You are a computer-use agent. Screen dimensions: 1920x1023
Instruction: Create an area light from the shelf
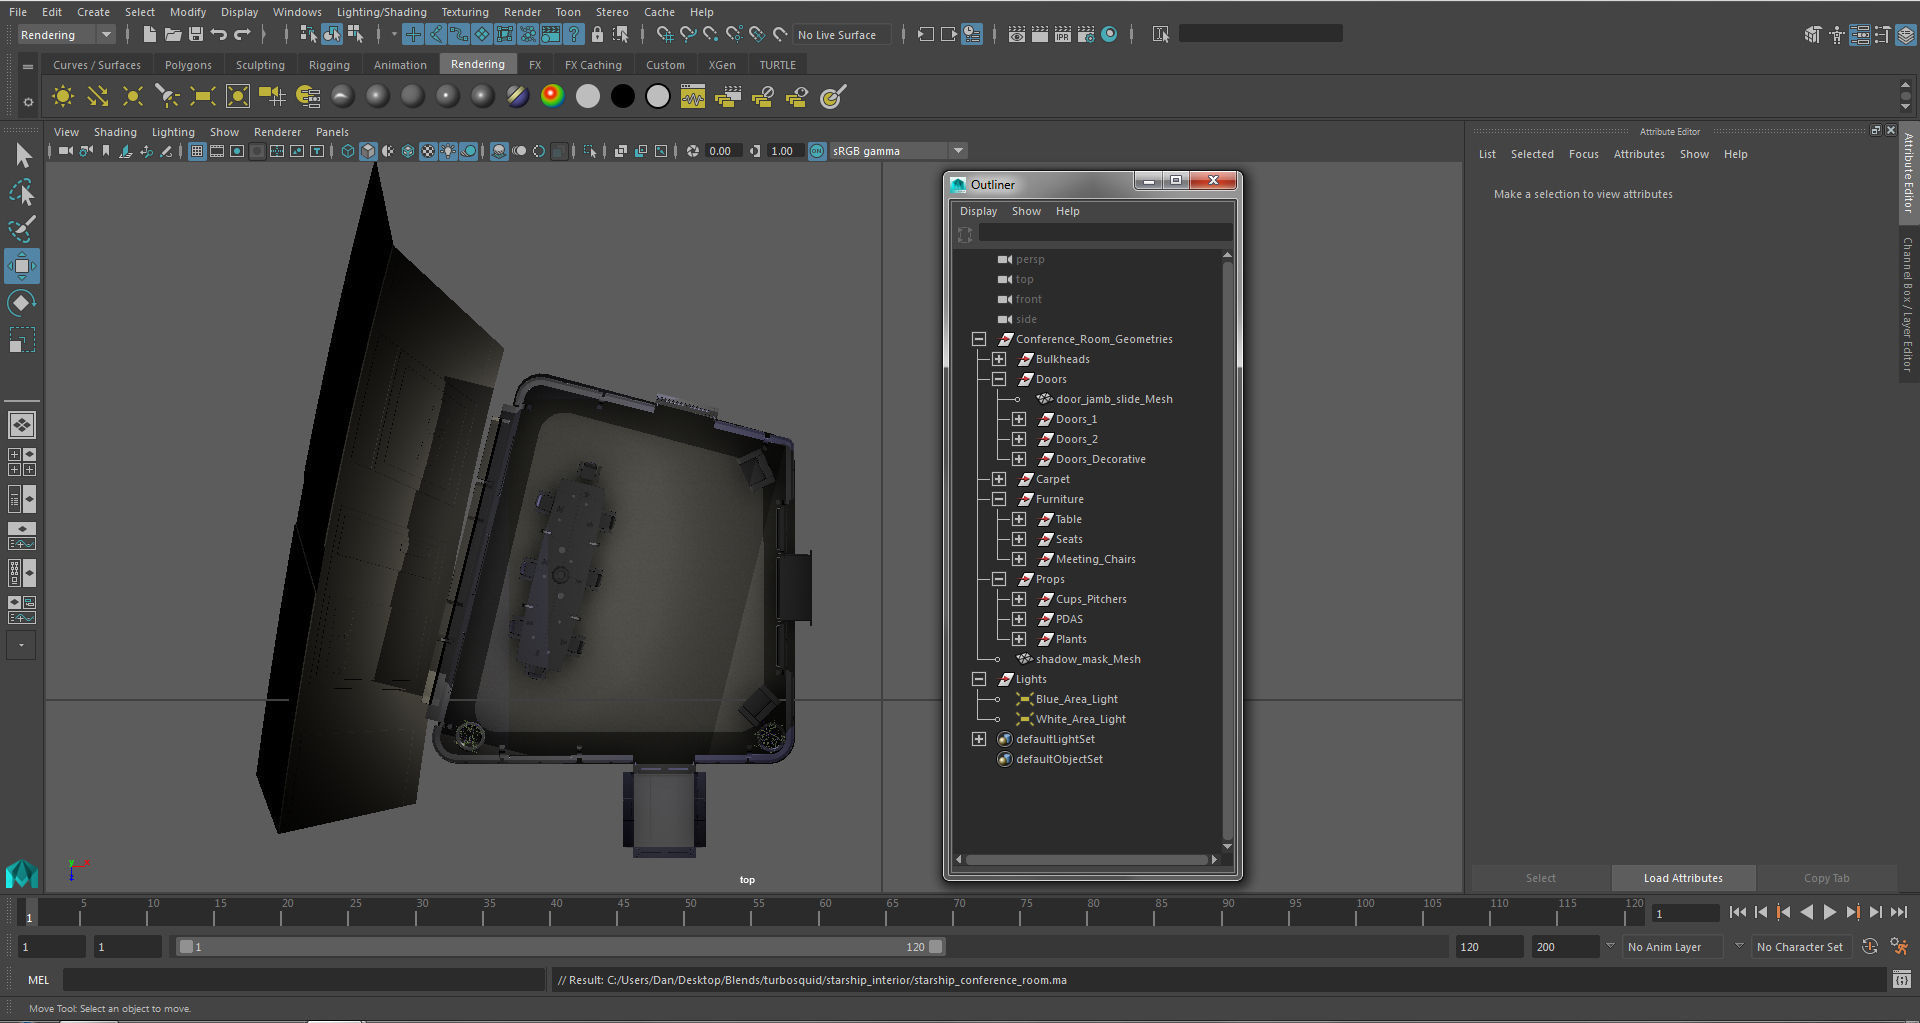[202, 97]
